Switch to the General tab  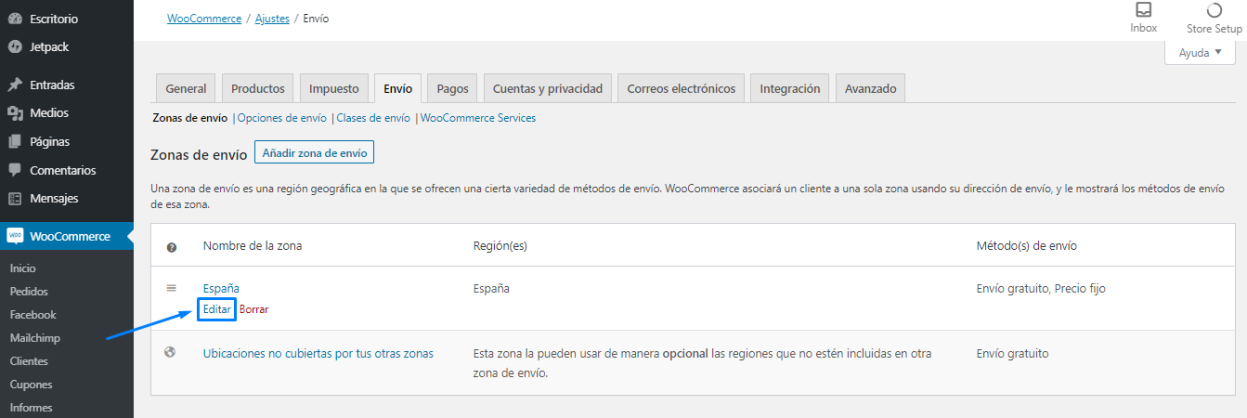[186, 88]
